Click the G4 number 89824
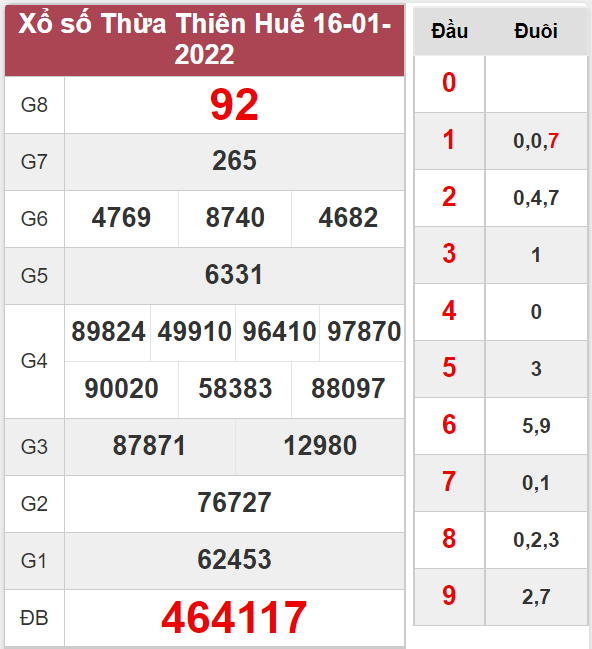 [108, 332]
